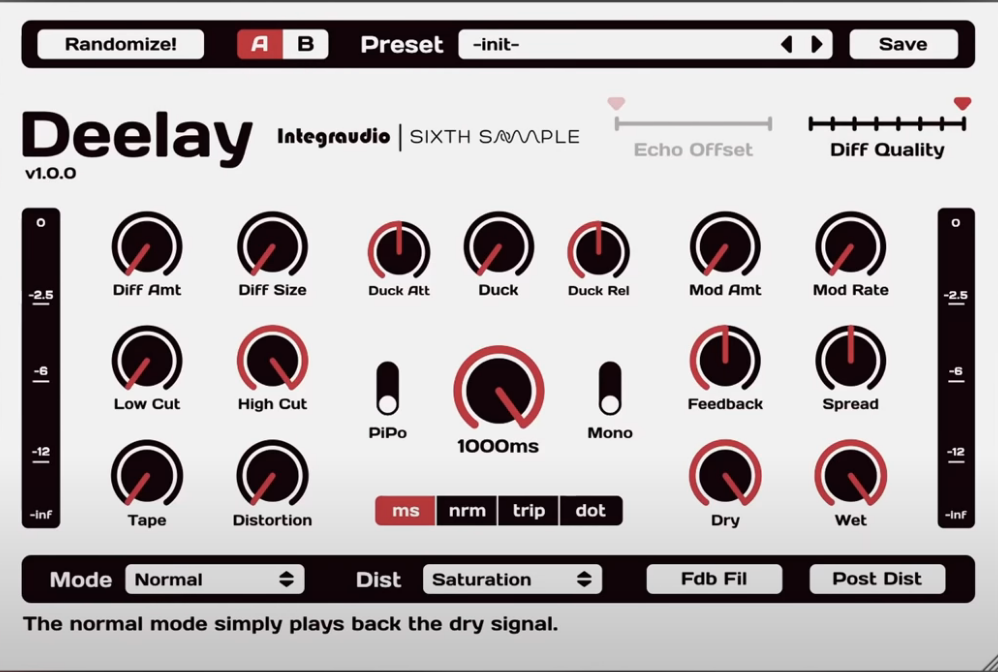
Task: Click the Diff Quality slider track
Action: [886, 124]
